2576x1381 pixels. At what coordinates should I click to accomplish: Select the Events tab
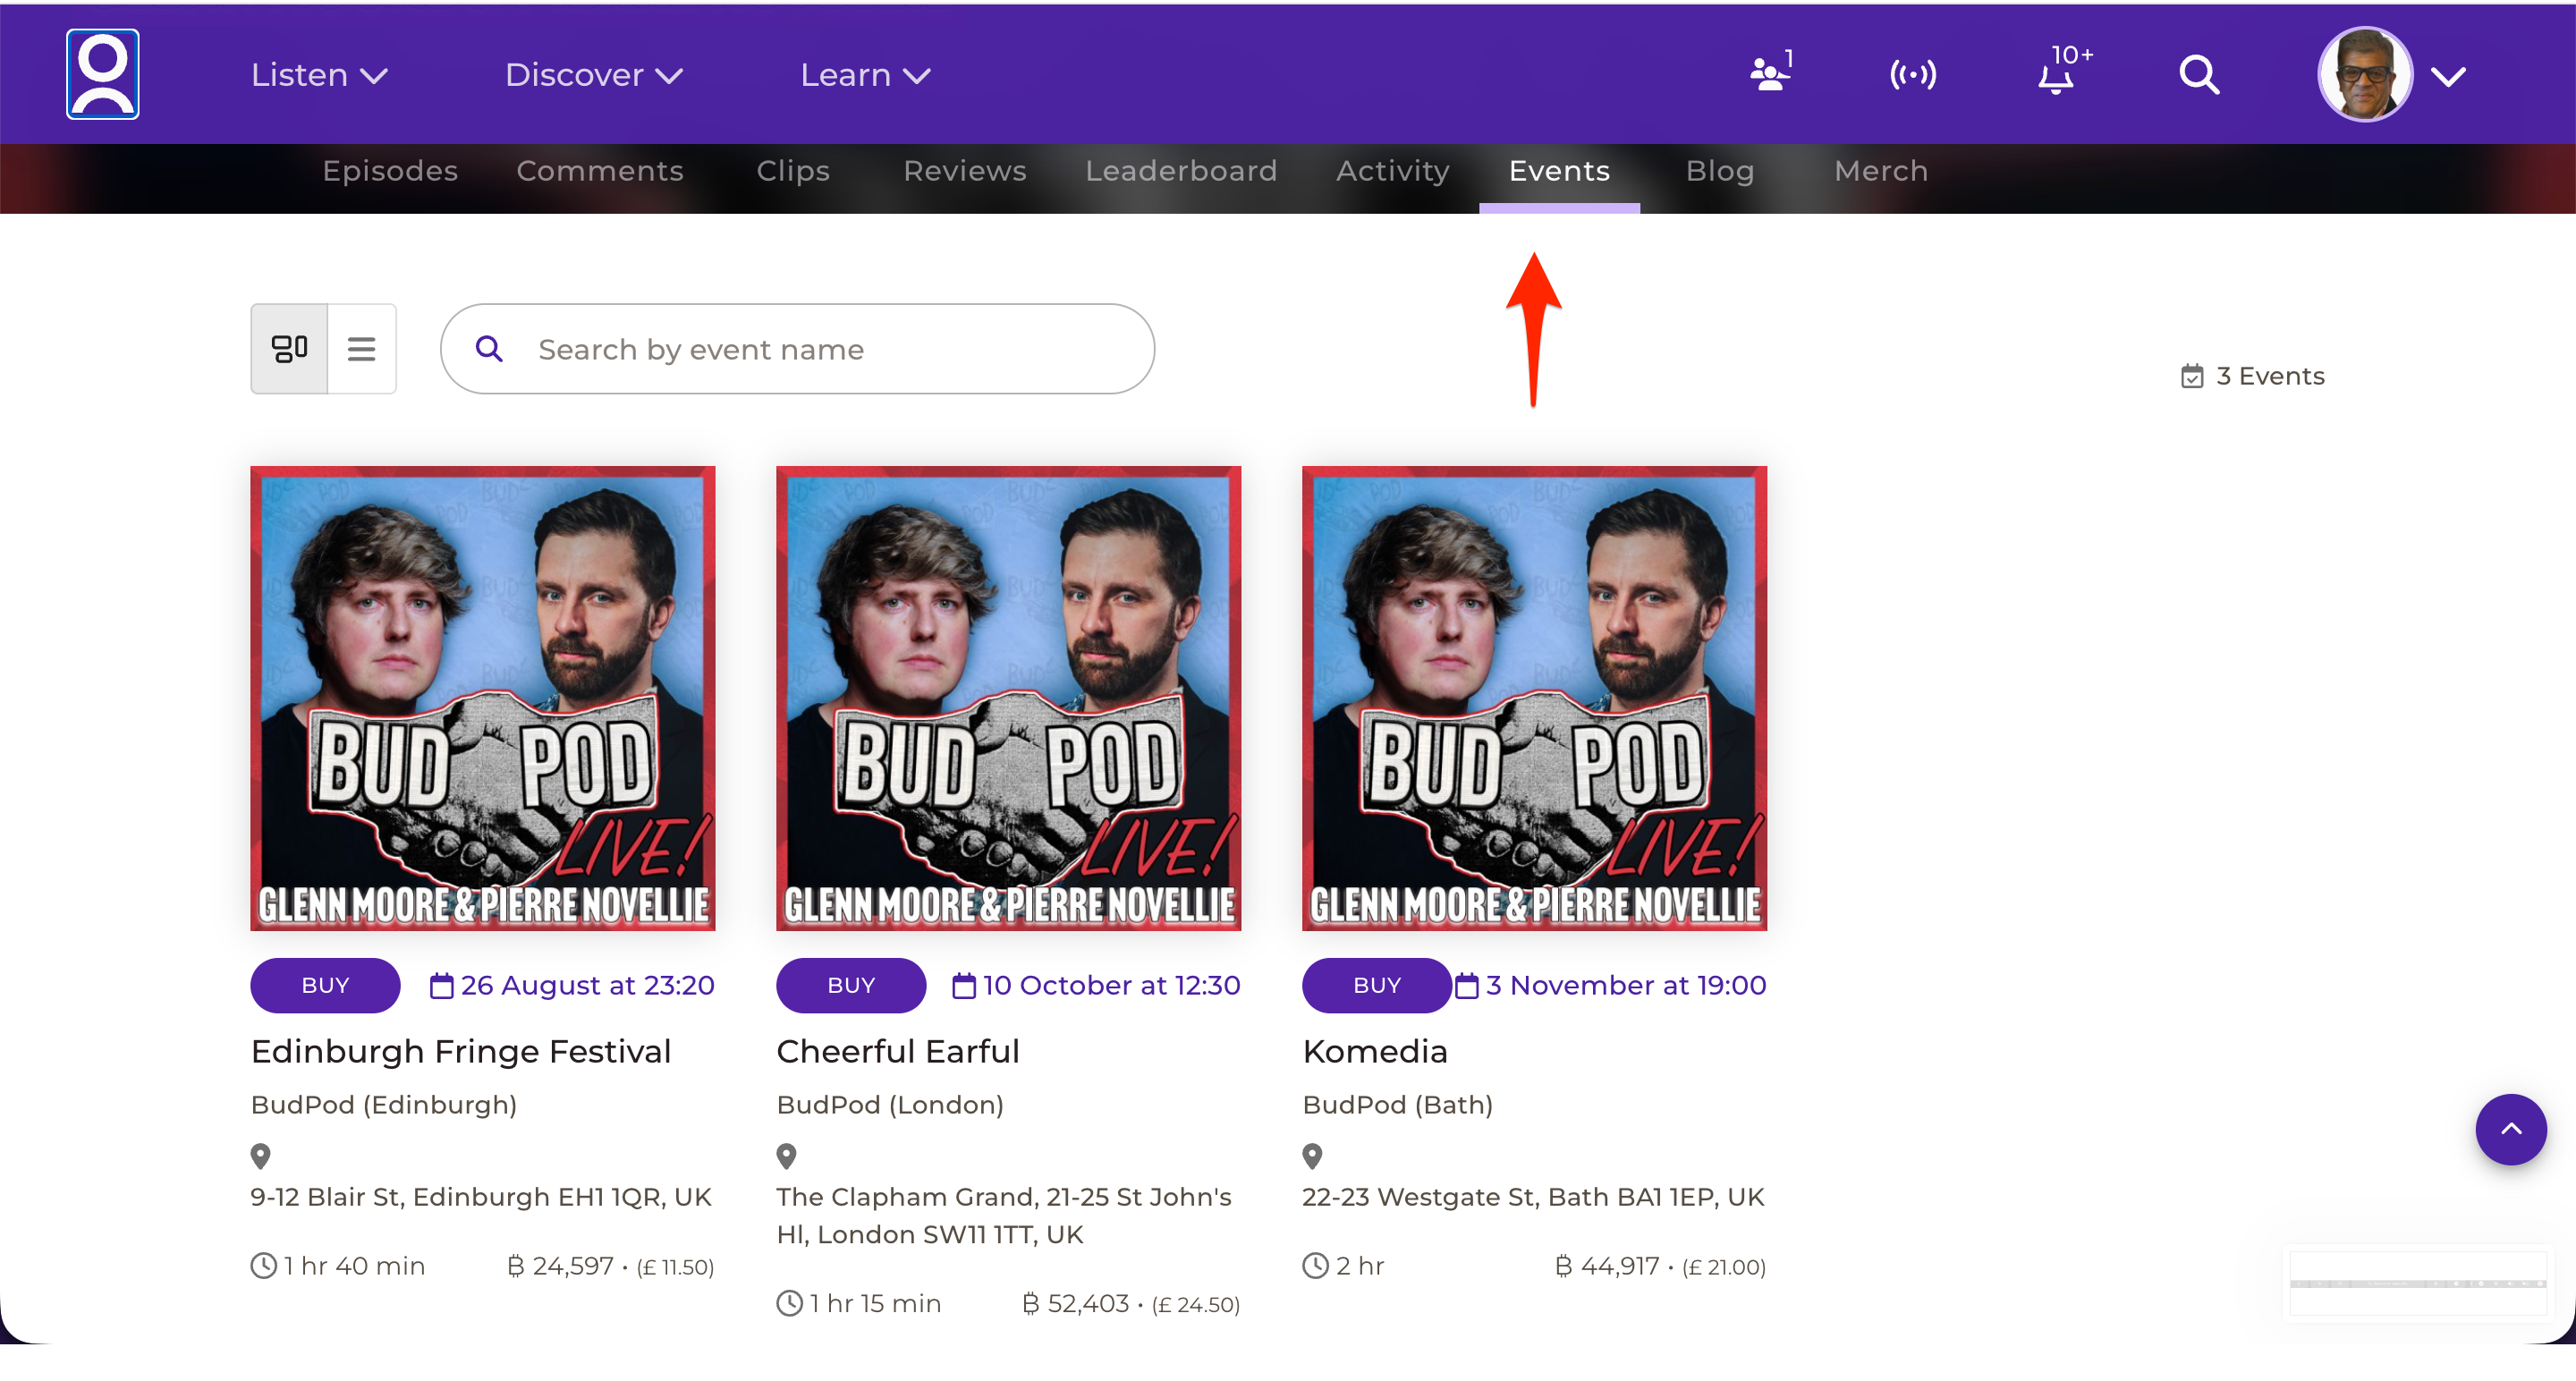pyautogui.click(x=1559, y=171)
